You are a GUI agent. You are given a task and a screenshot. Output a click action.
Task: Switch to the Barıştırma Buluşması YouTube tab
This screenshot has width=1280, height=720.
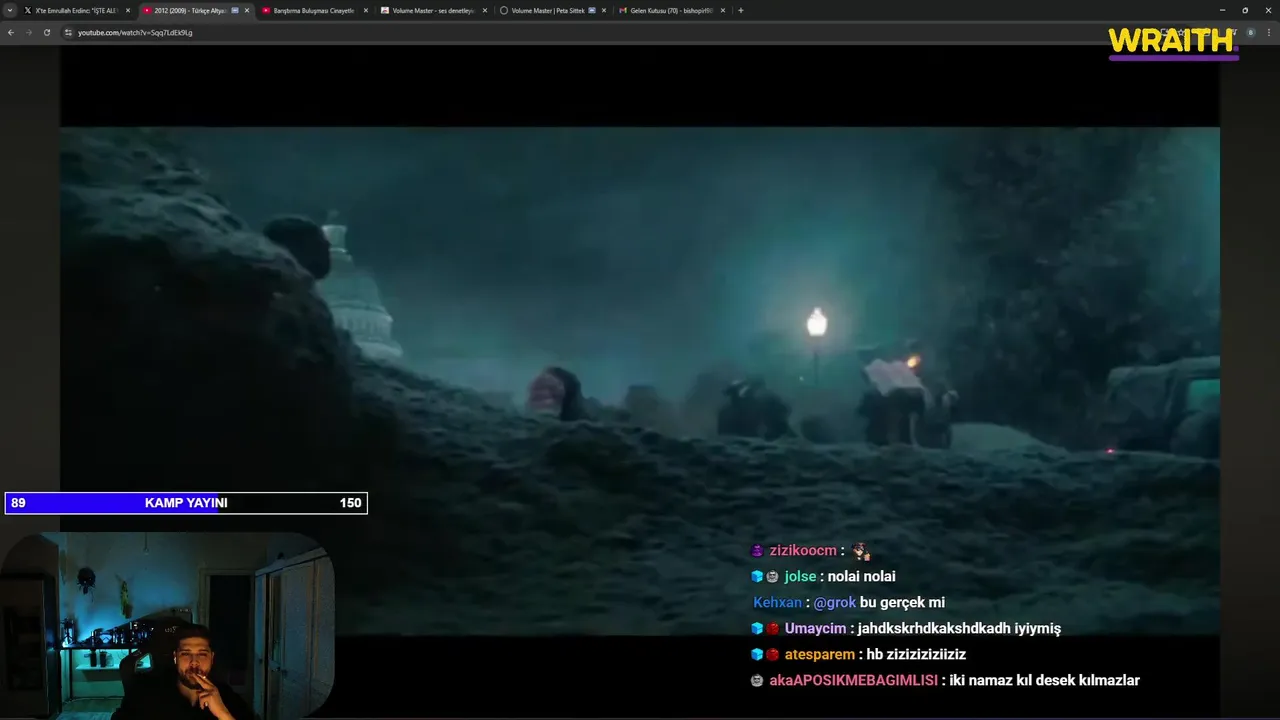(314, 10)
